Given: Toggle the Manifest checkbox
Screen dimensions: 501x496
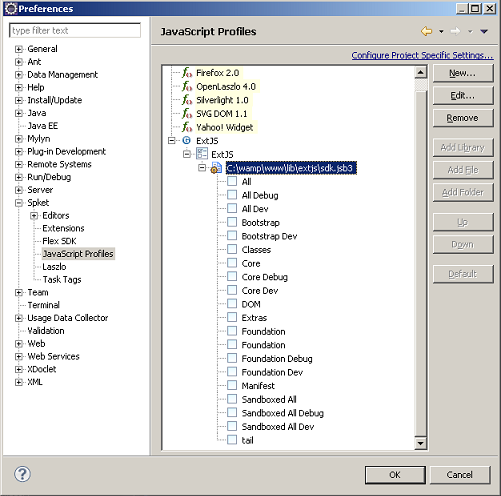Looking at the screenshot, I should click(x=232, y=385).
